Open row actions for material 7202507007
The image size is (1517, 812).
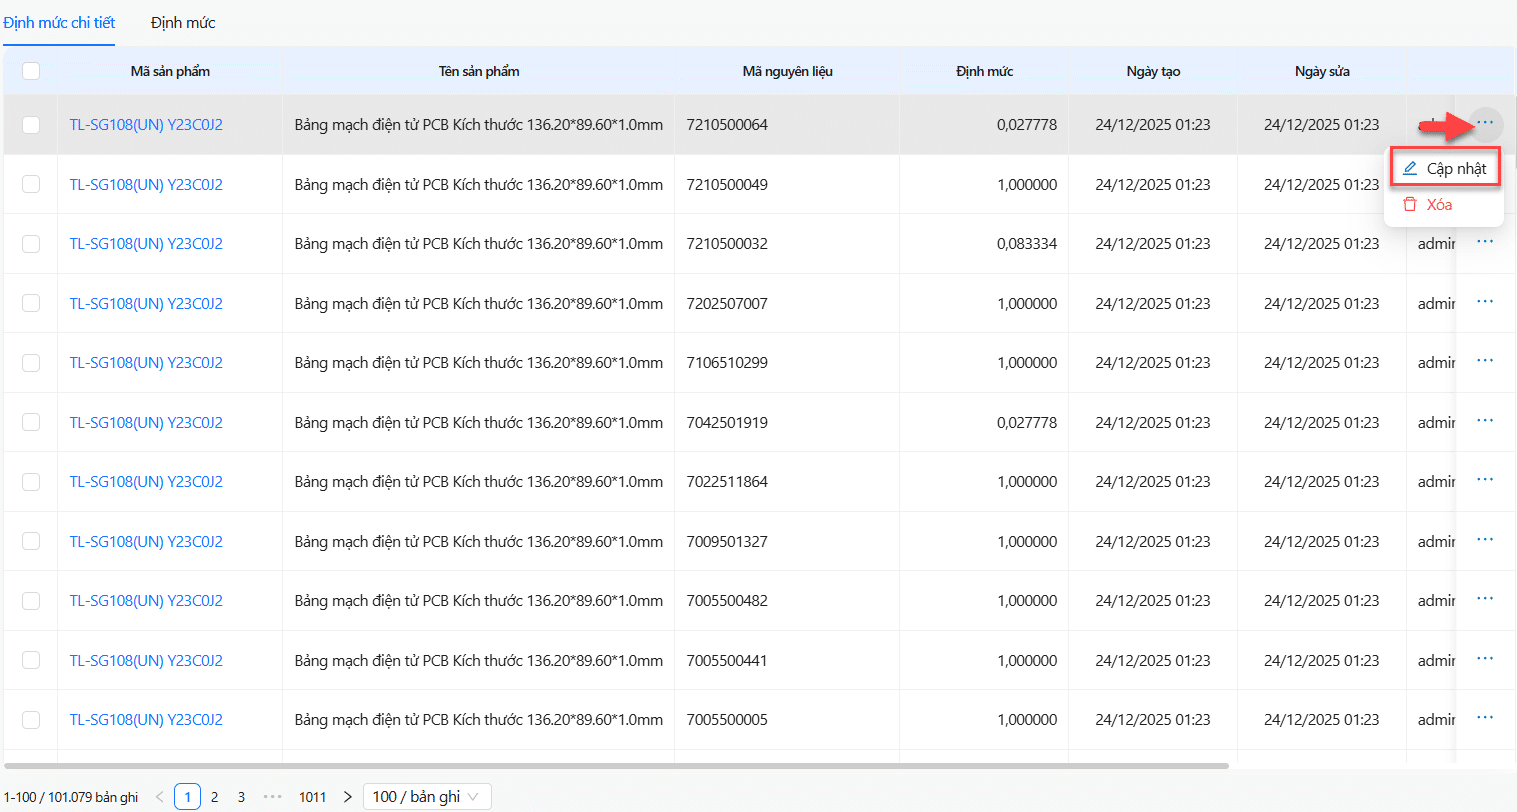1484,303
